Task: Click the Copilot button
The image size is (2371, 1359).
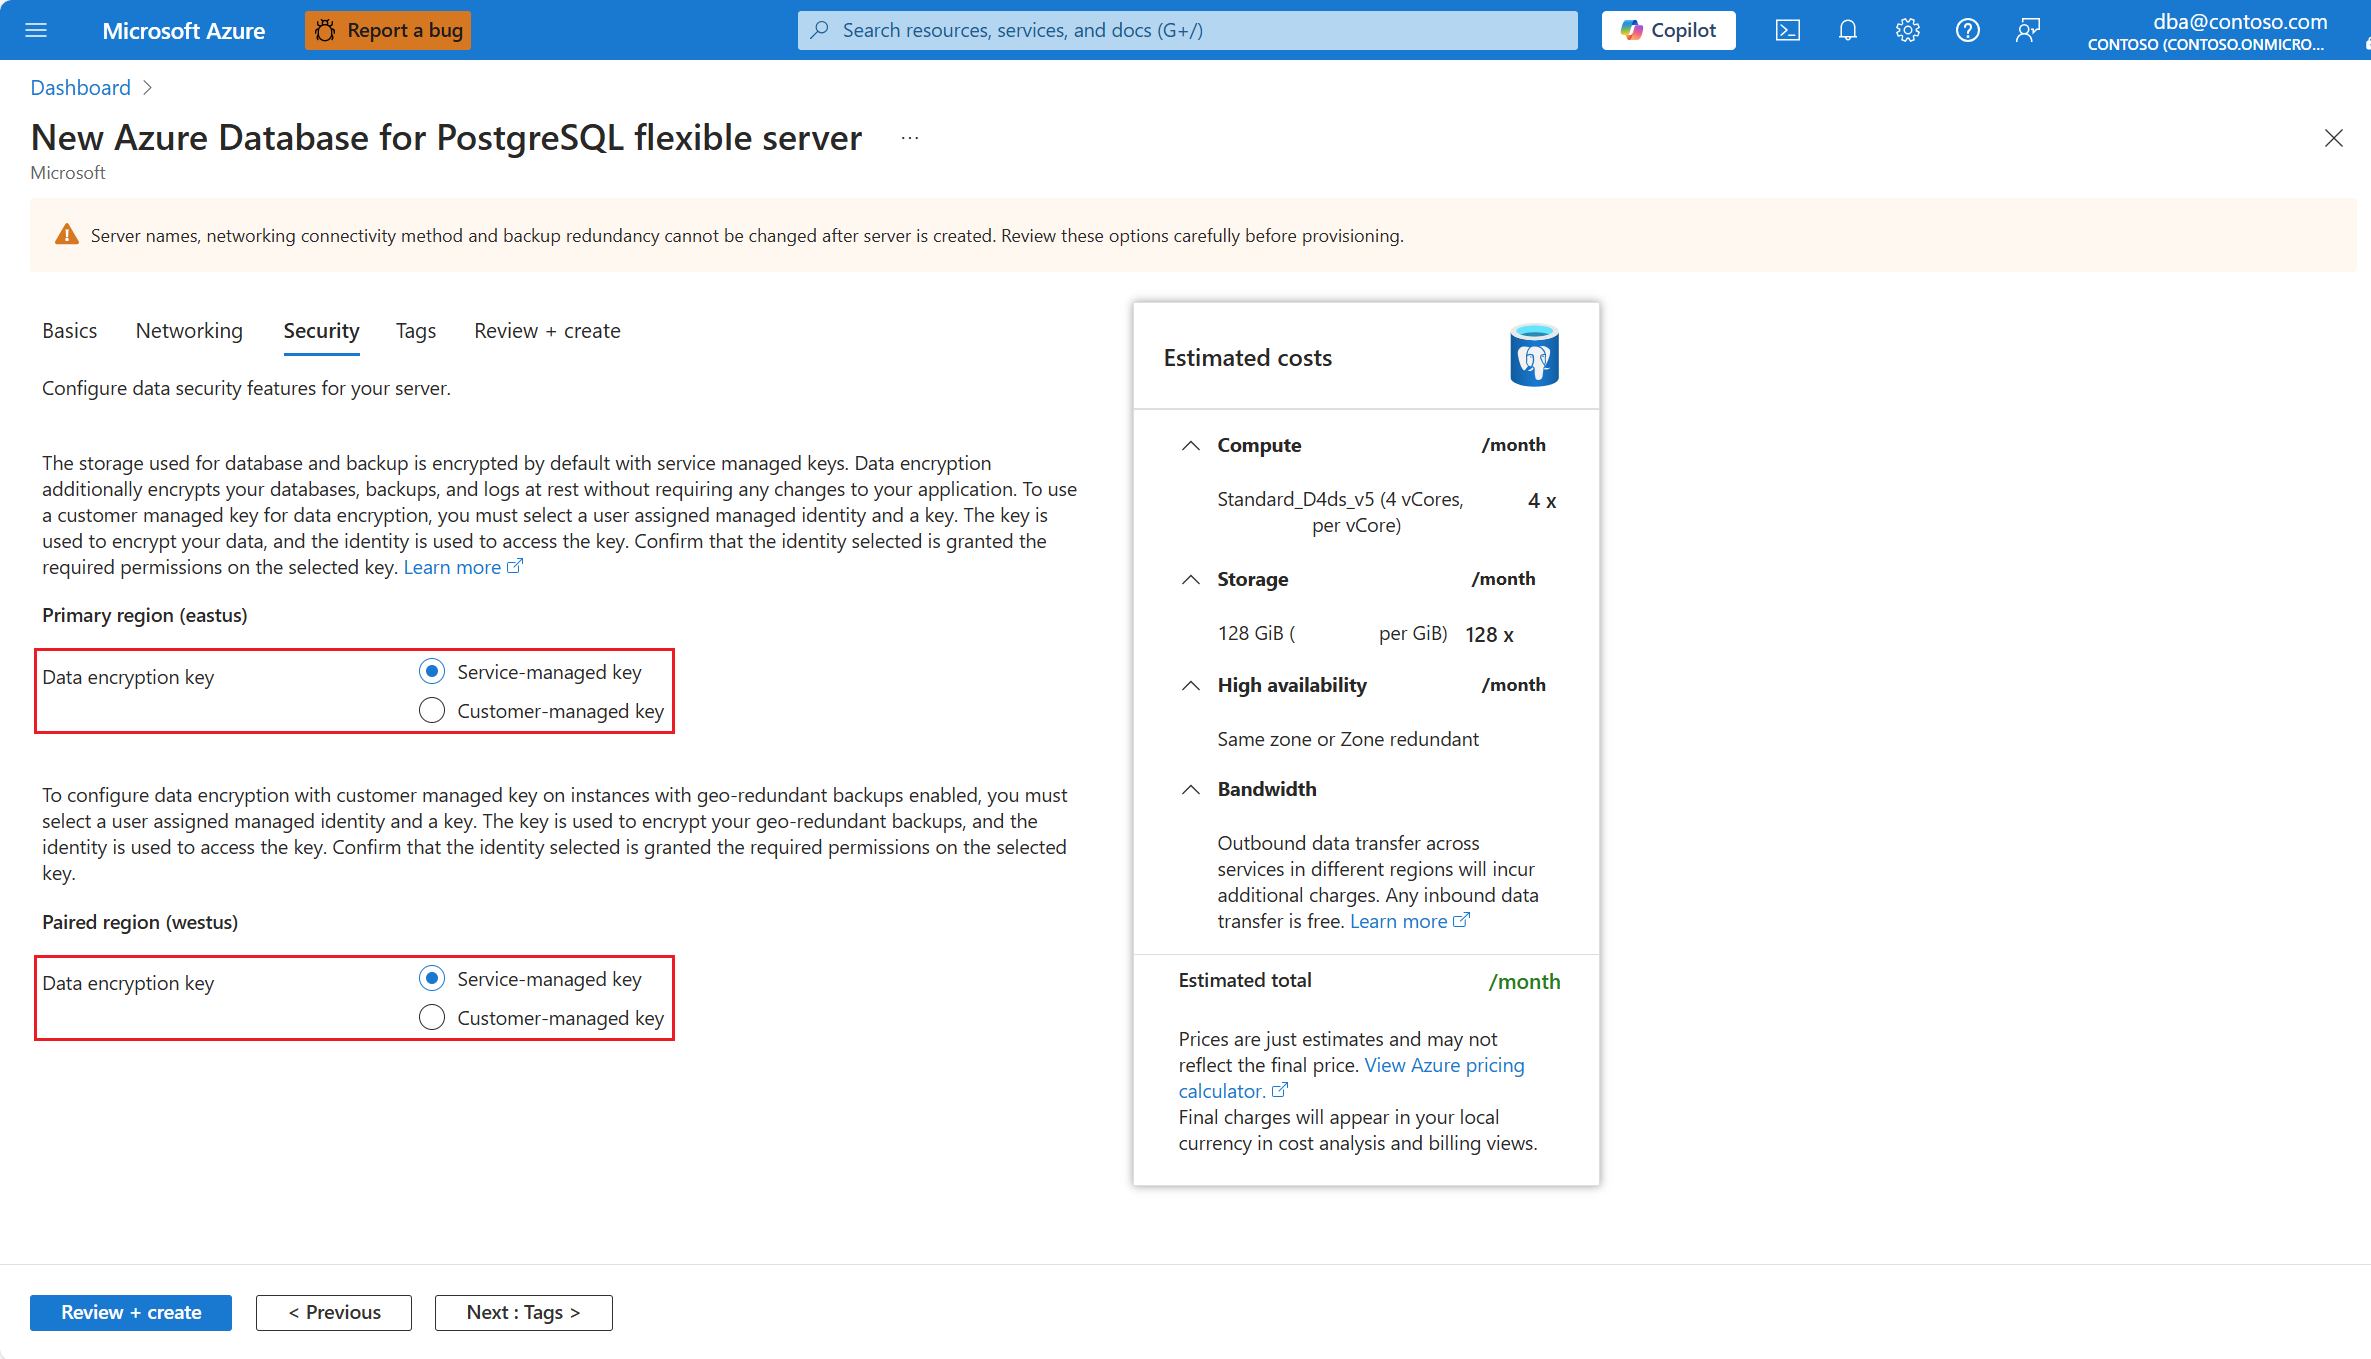Action: pyautogui.click(x=1668, y=30)
